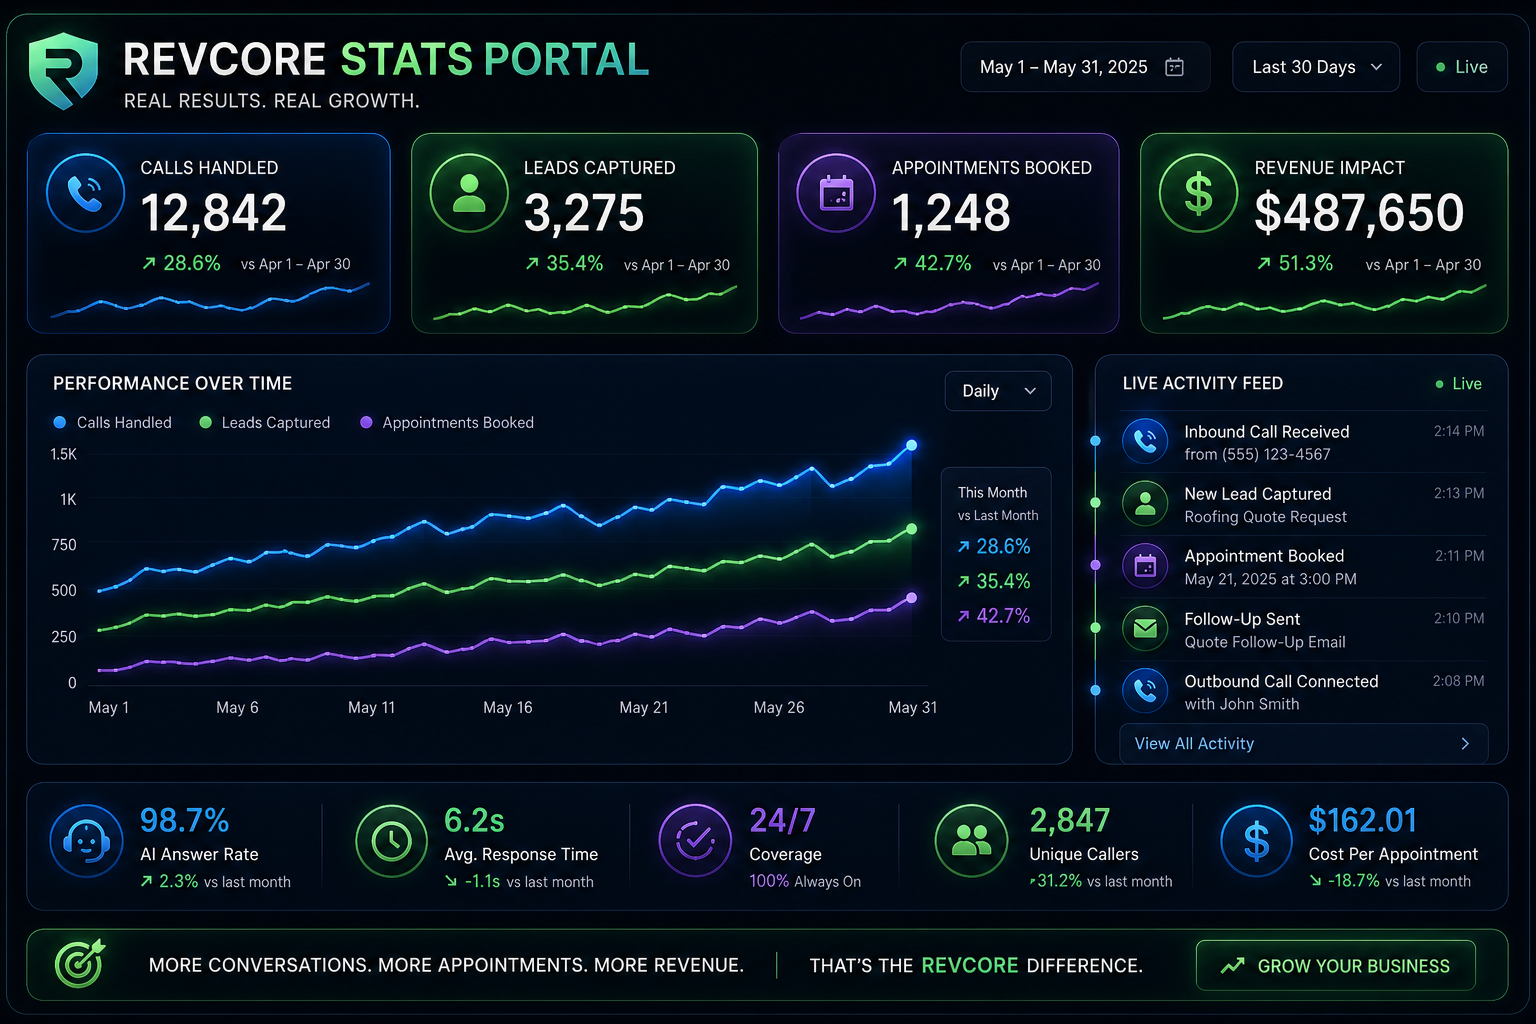Viewport: 1536px width, 1024px height.
Task: Click the Leads Captured person icon
Action: click(469, 193)
